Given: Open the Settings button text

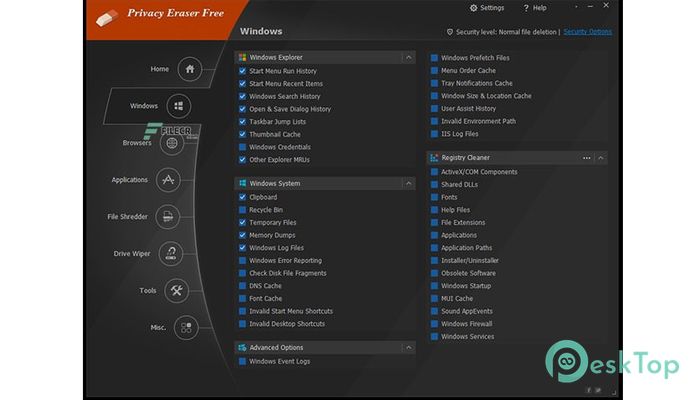Looking at the screenshot, I should pyautogui.click(x=492, y=8).
